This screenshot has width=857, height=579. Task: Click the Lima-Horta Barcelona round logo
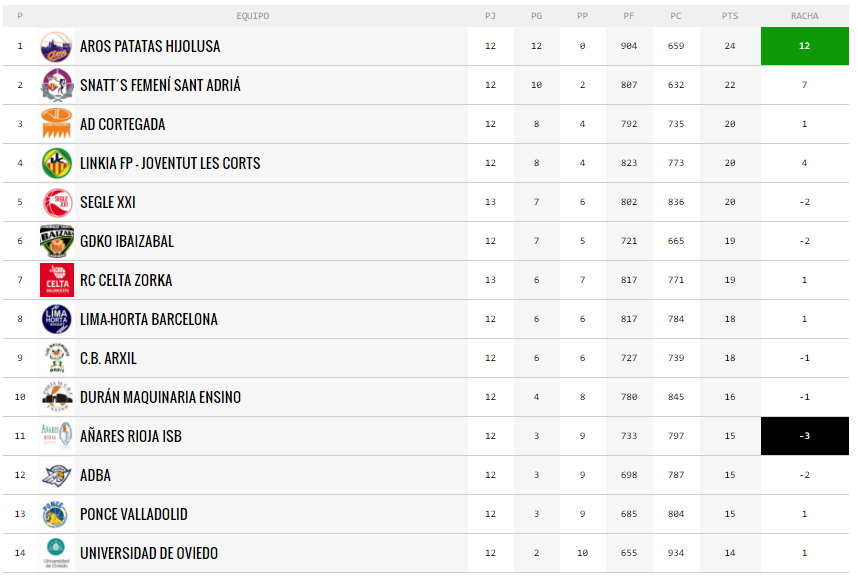point(57,319)
